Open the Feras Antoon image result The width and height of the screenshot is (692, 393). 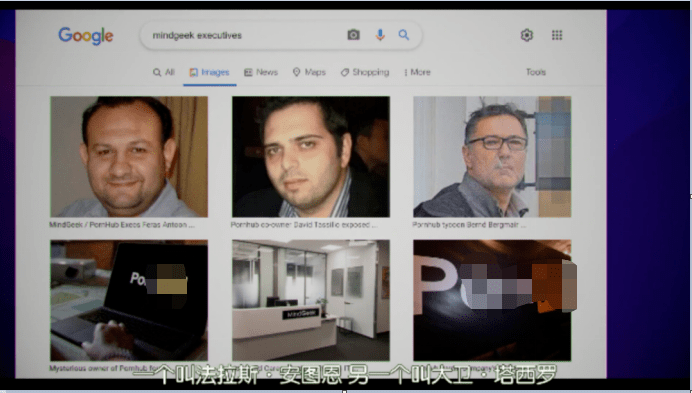point(129,157)
